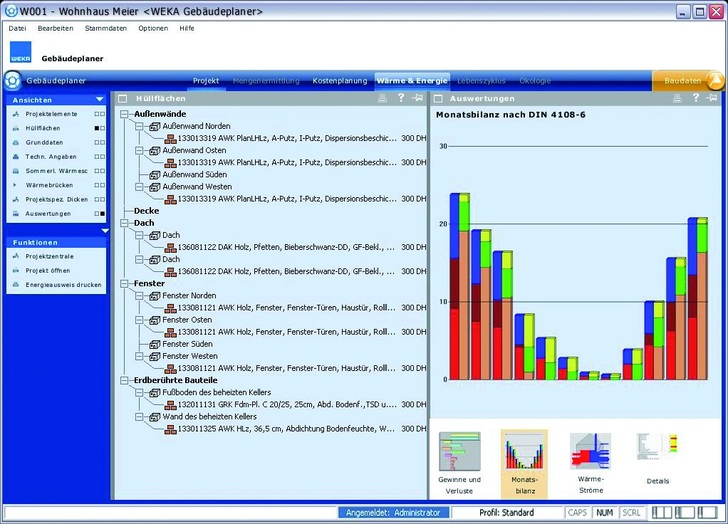Click the orange Baudaten button
This screenshot has width=728, height=524.
(x=688, y=80)
